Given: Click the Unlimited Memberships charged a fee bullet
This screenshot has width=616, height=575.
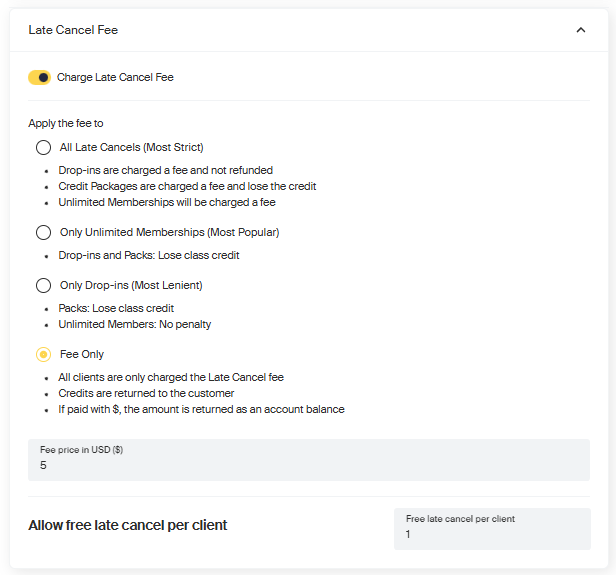Looking at the screenshot, I should [x=166, y=202].
